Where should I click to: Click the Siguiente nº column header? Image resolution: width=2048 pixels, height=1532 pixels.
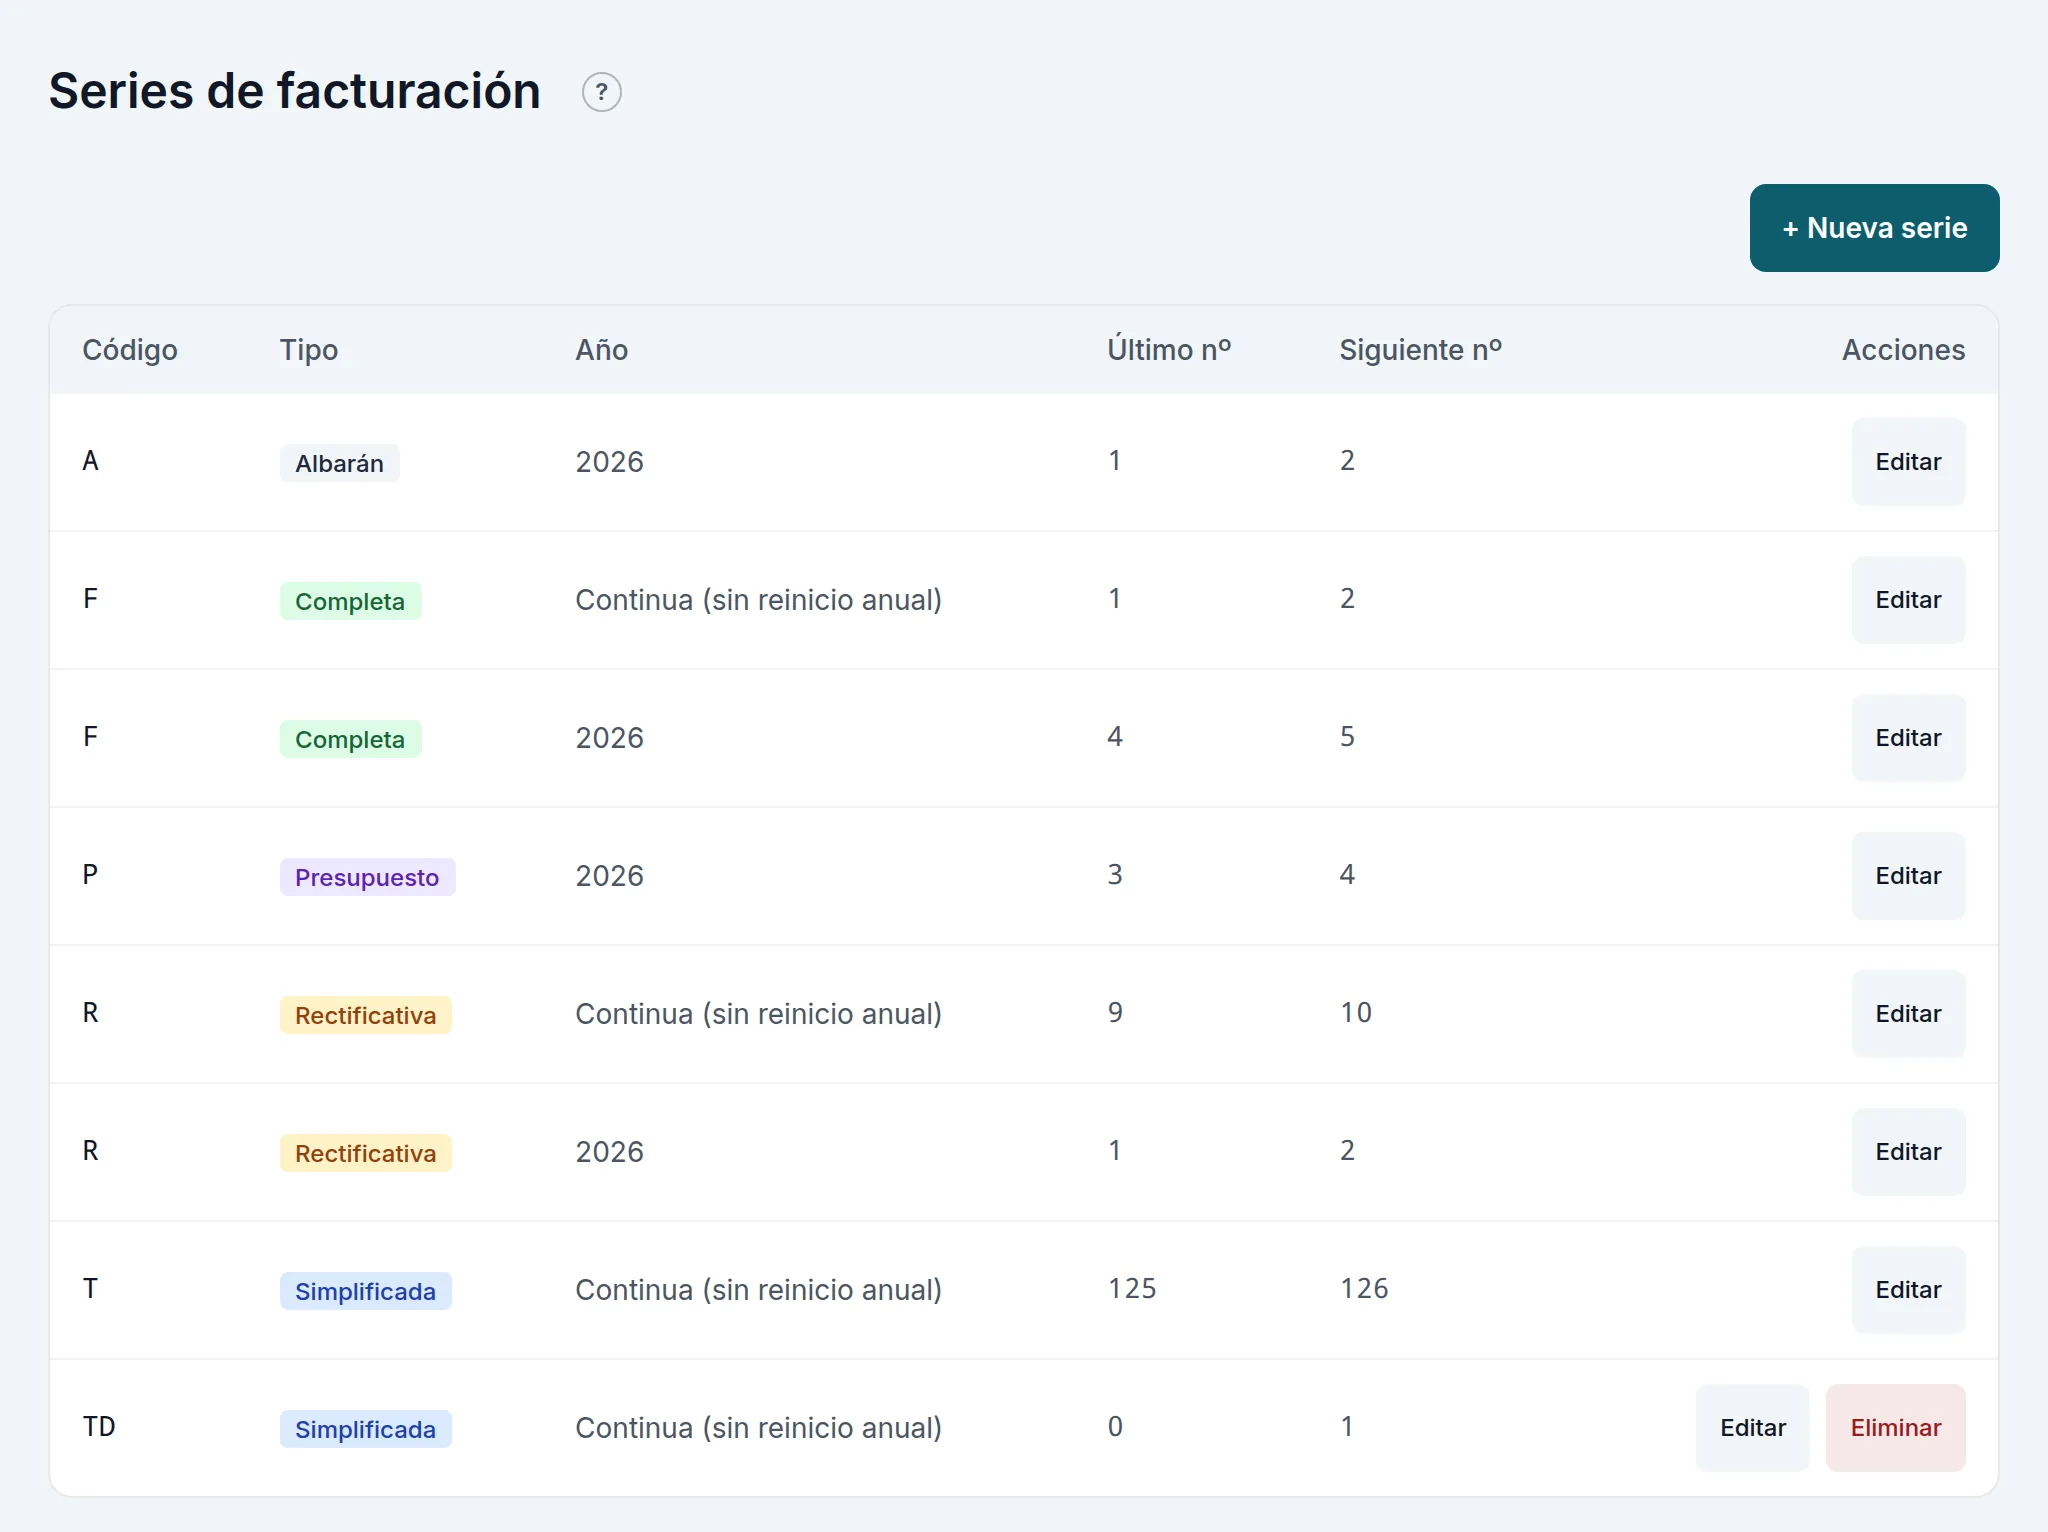[1420, 350]
